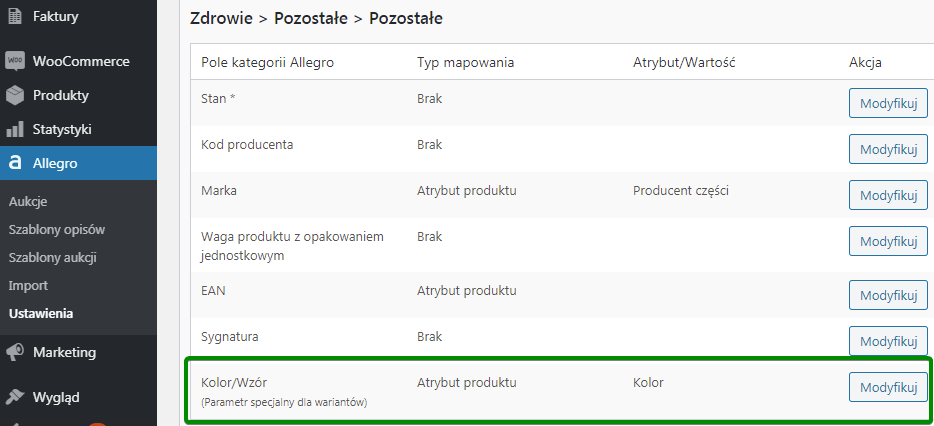
Task: Modify the EAN field mapping
Action: pyautogui.click(x=888, y=295)
